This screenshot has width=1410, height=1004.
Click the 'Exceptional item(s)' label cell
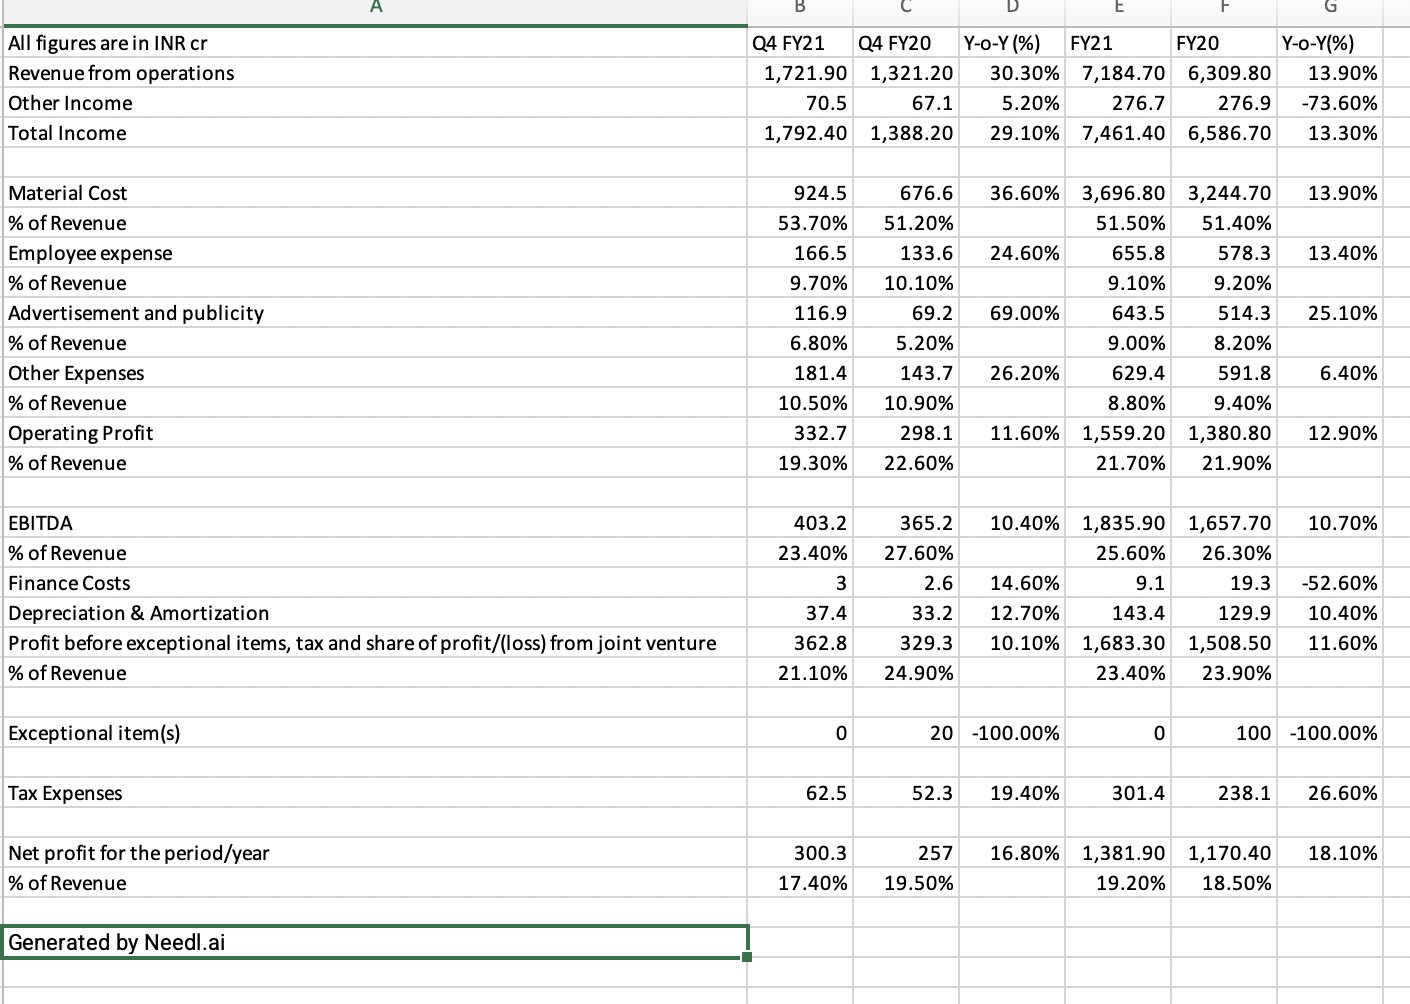click(374, 733)
